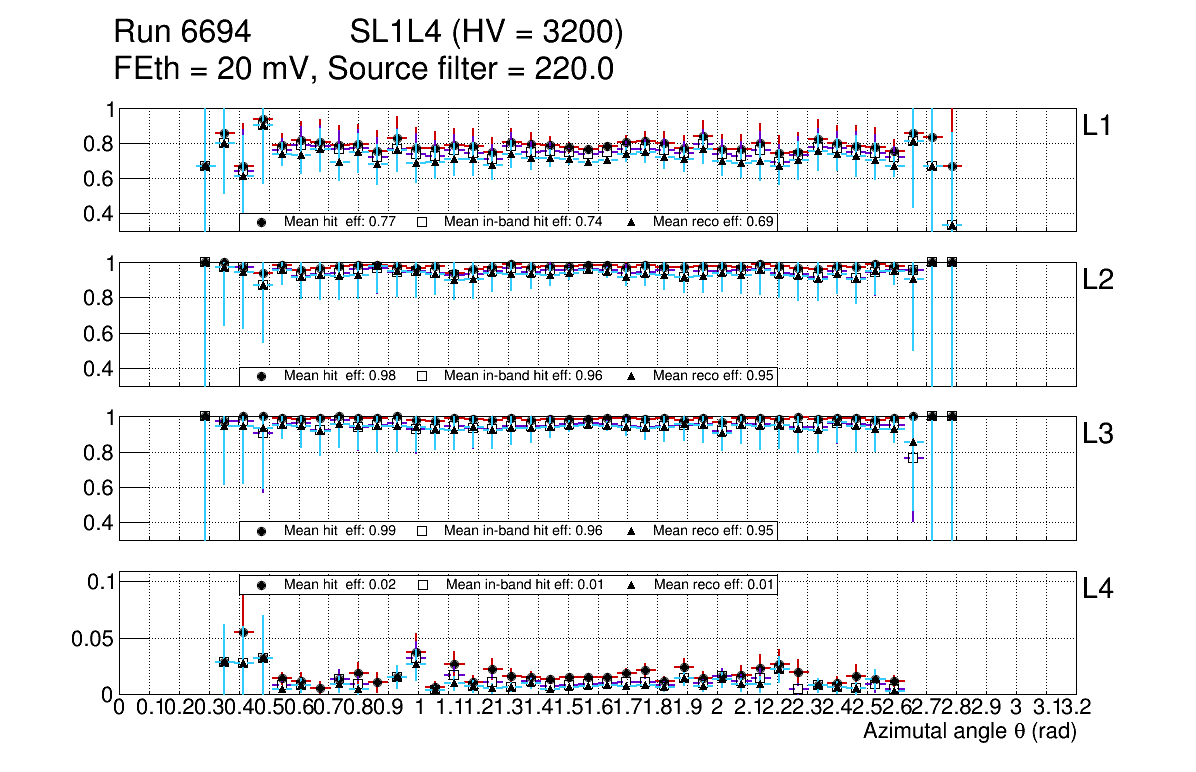The height and width of the screenshot is (772, 1196).
Task: Select the L4 panel label
Action: (1098, 589)
